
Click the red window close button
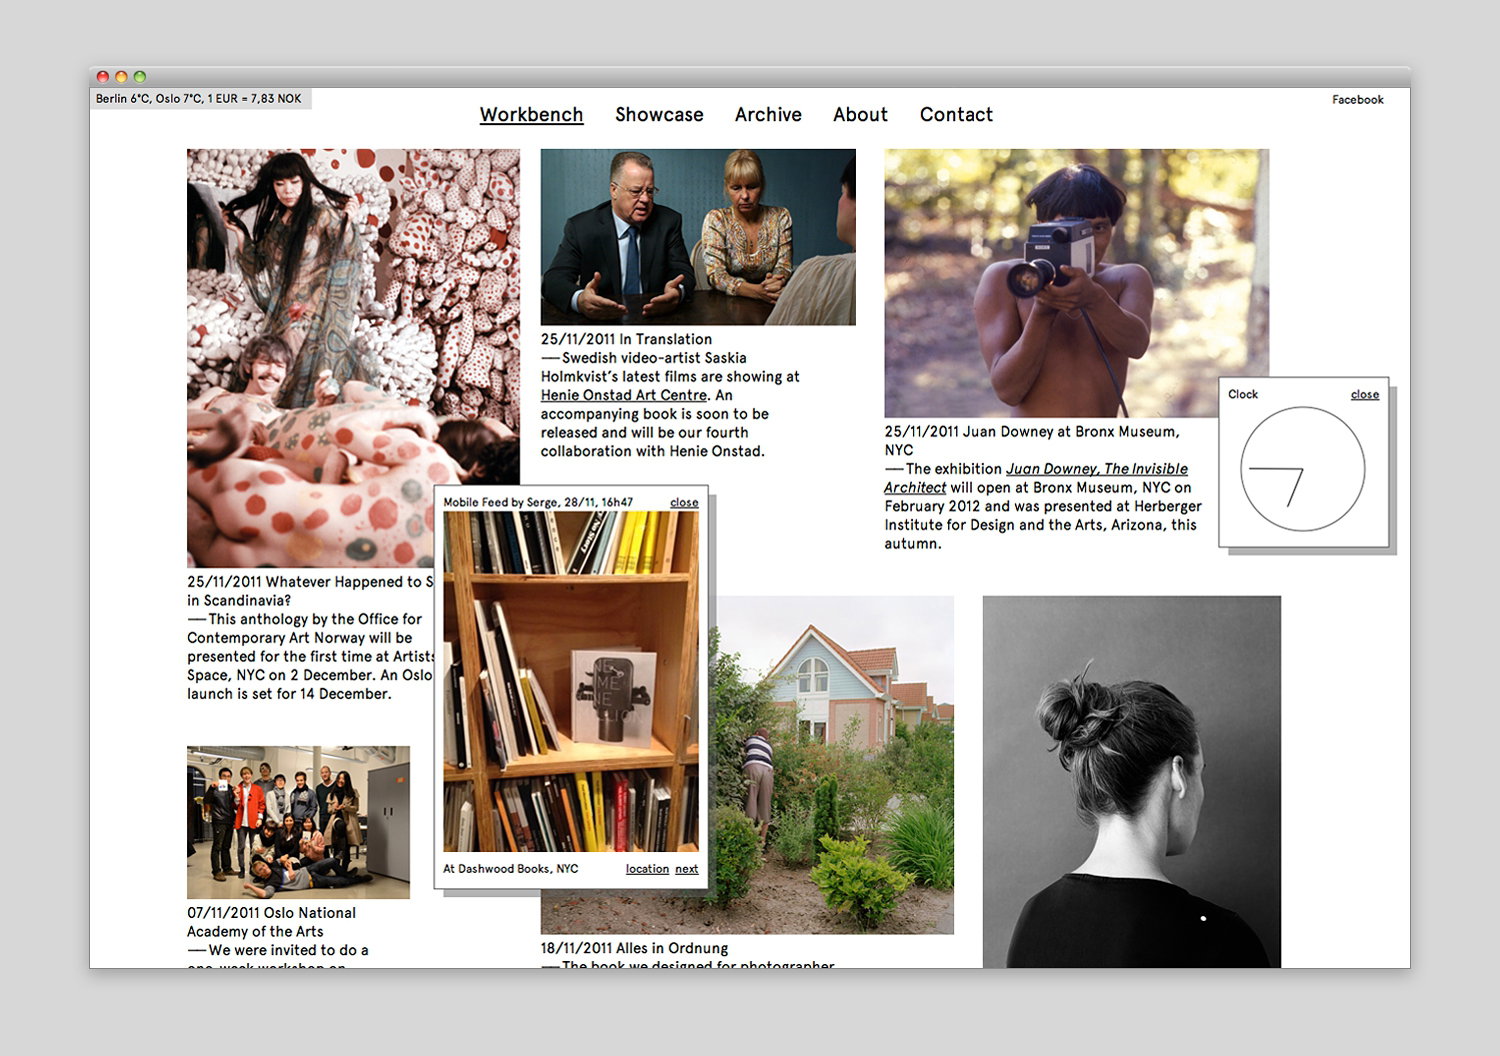[102, 77]
